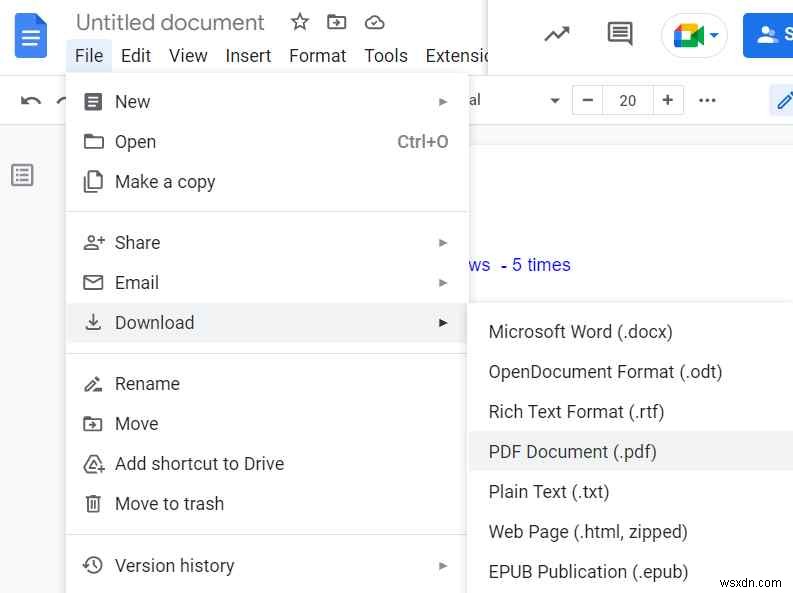Viewport: 793px width, 593px height.
Task: Expand the Version history submenu arrow
Action: [x=443, y=566]
